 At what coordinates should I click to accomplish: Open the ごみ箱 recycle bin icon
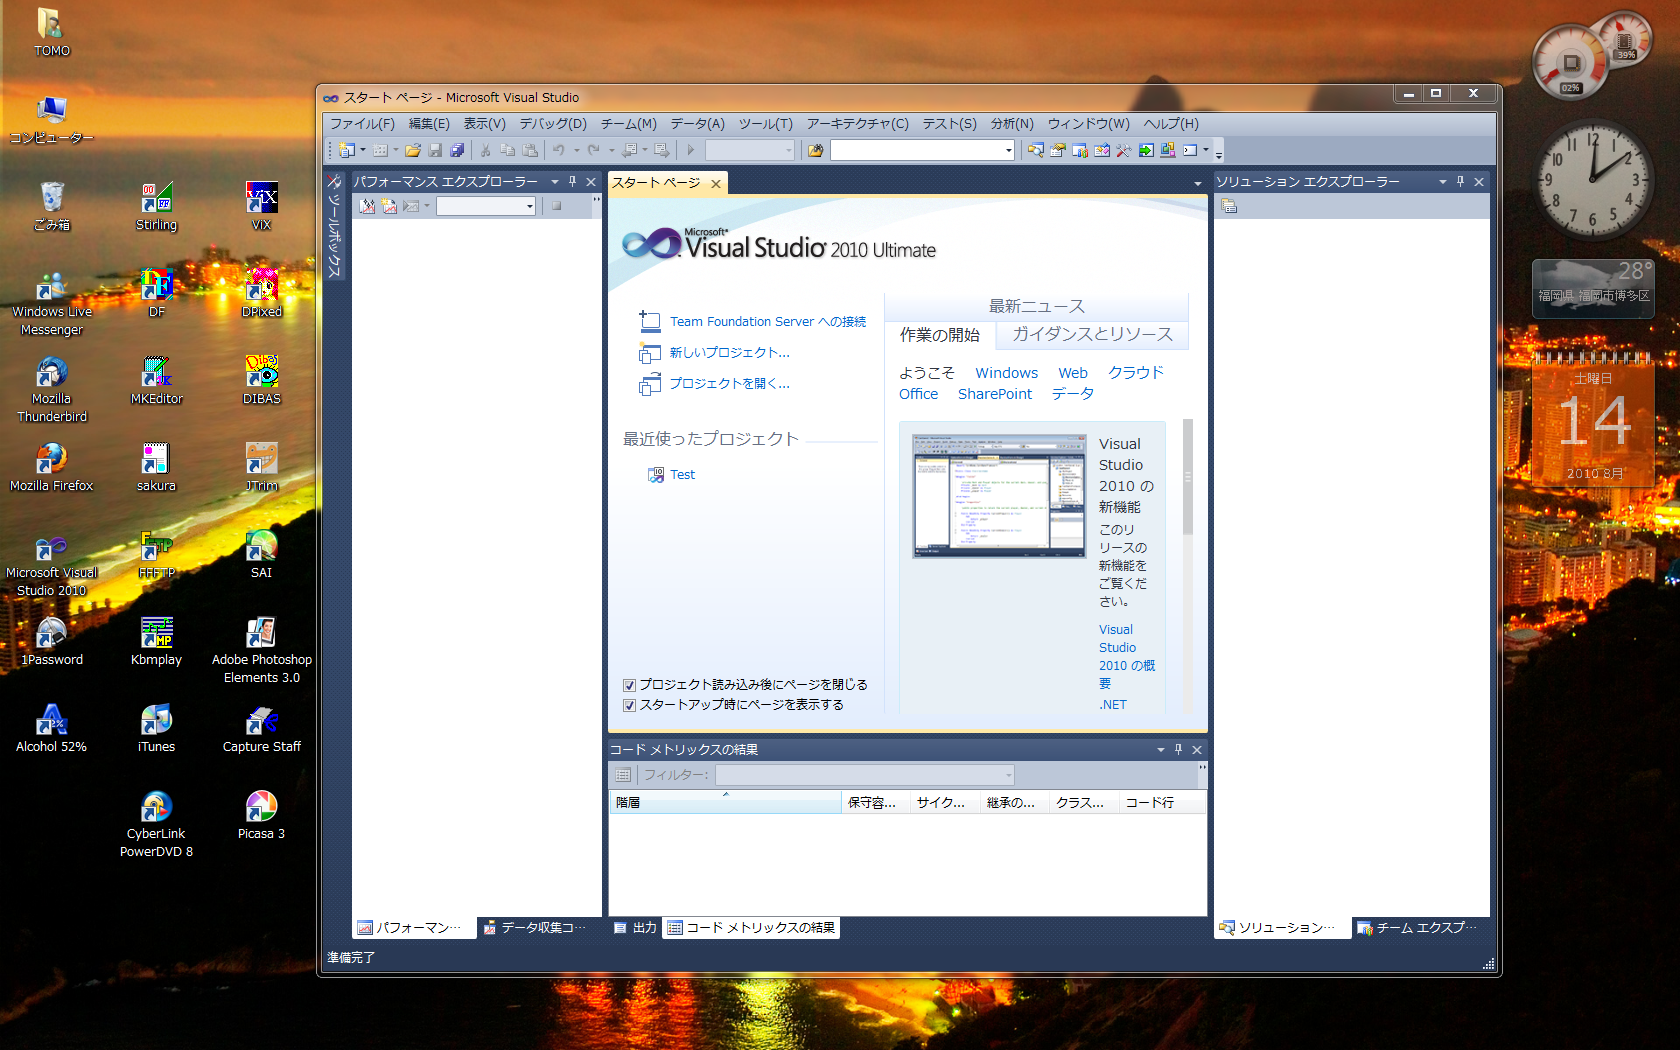point(51,206)
